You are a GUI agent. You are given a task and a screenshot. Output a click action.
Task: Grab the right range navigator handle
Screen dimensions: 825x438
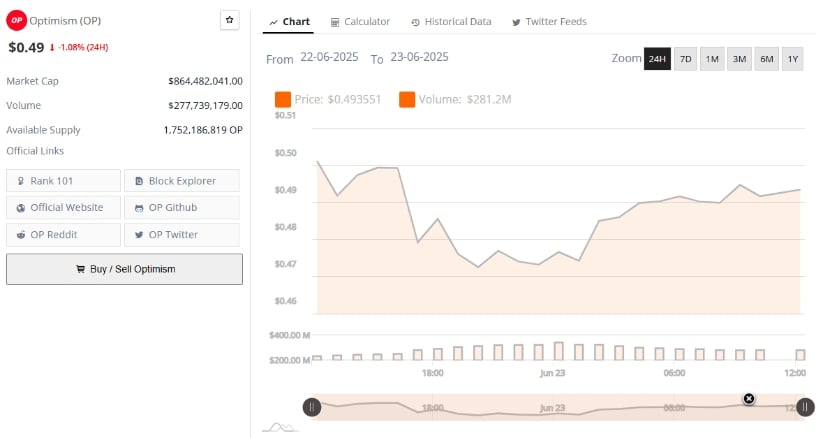[x=805, y=407]
